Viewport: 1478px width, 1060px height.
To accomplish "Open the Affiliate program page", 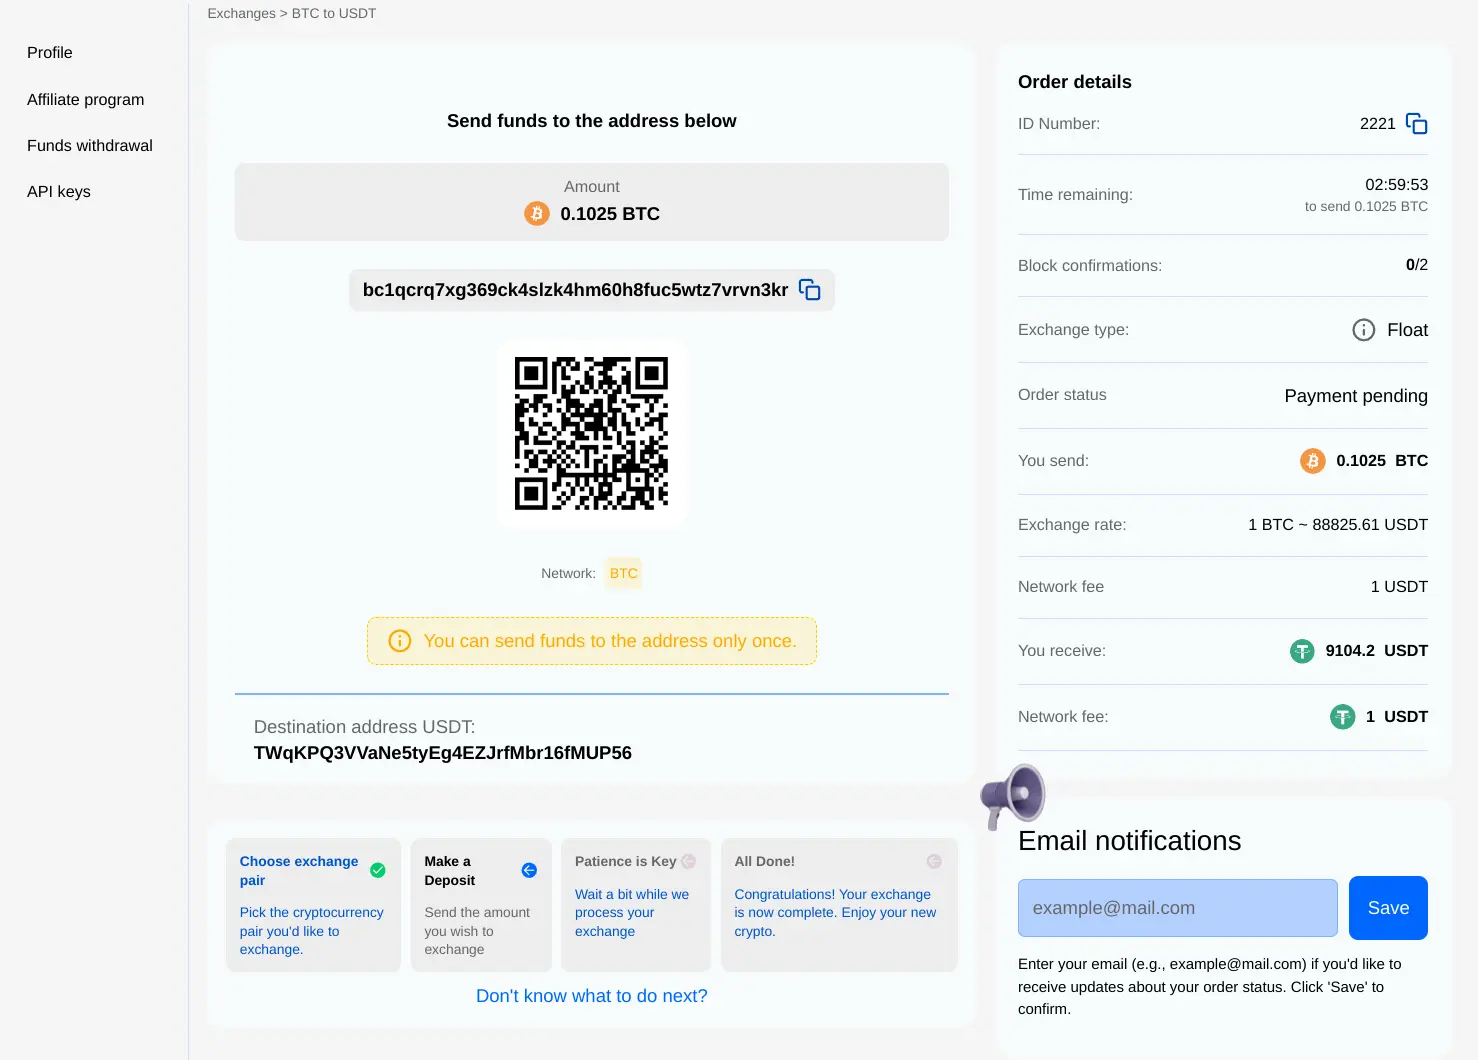I will click(x=86, y=100).
